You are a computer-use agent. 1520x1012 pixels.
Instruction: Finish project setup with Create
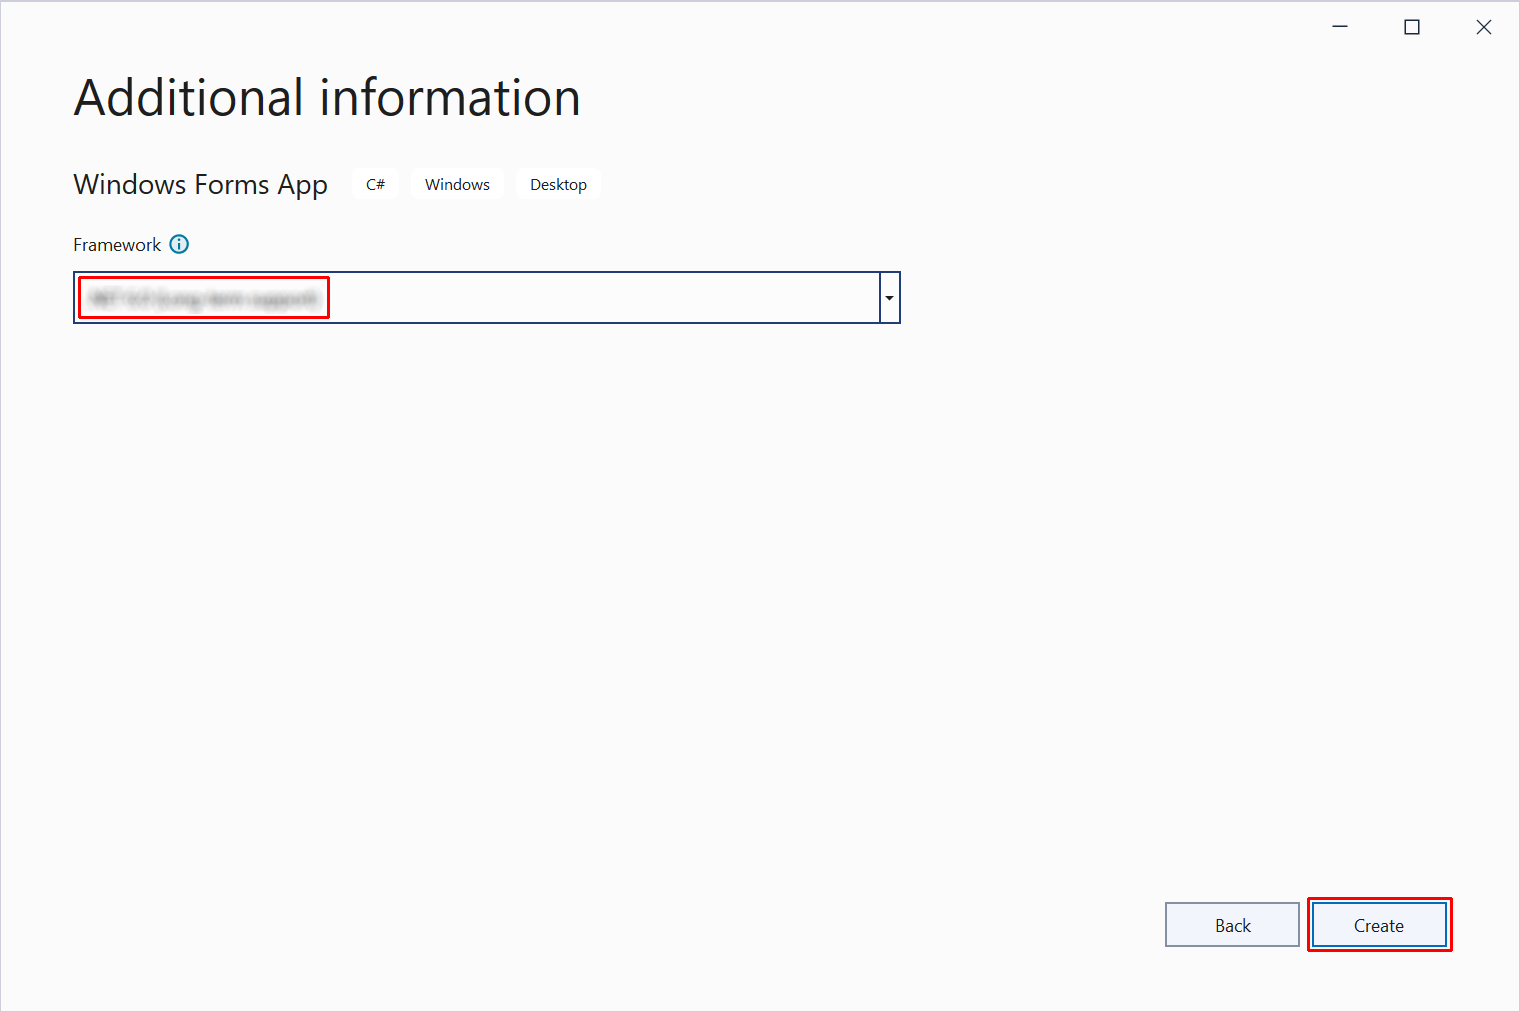tap(1378, 925)
